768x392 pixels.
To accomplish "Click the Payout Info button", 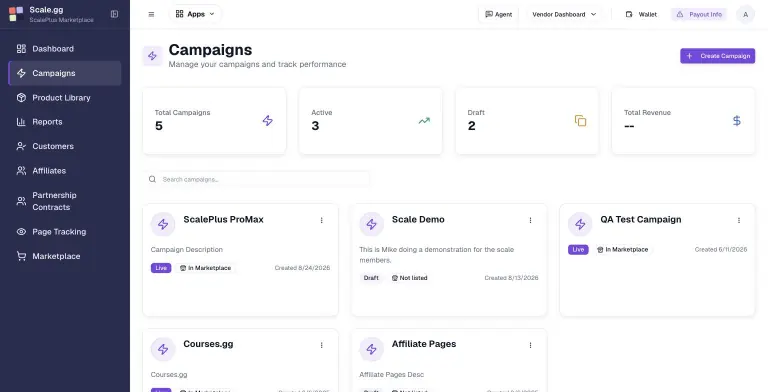I will click(x=699, y=14).
